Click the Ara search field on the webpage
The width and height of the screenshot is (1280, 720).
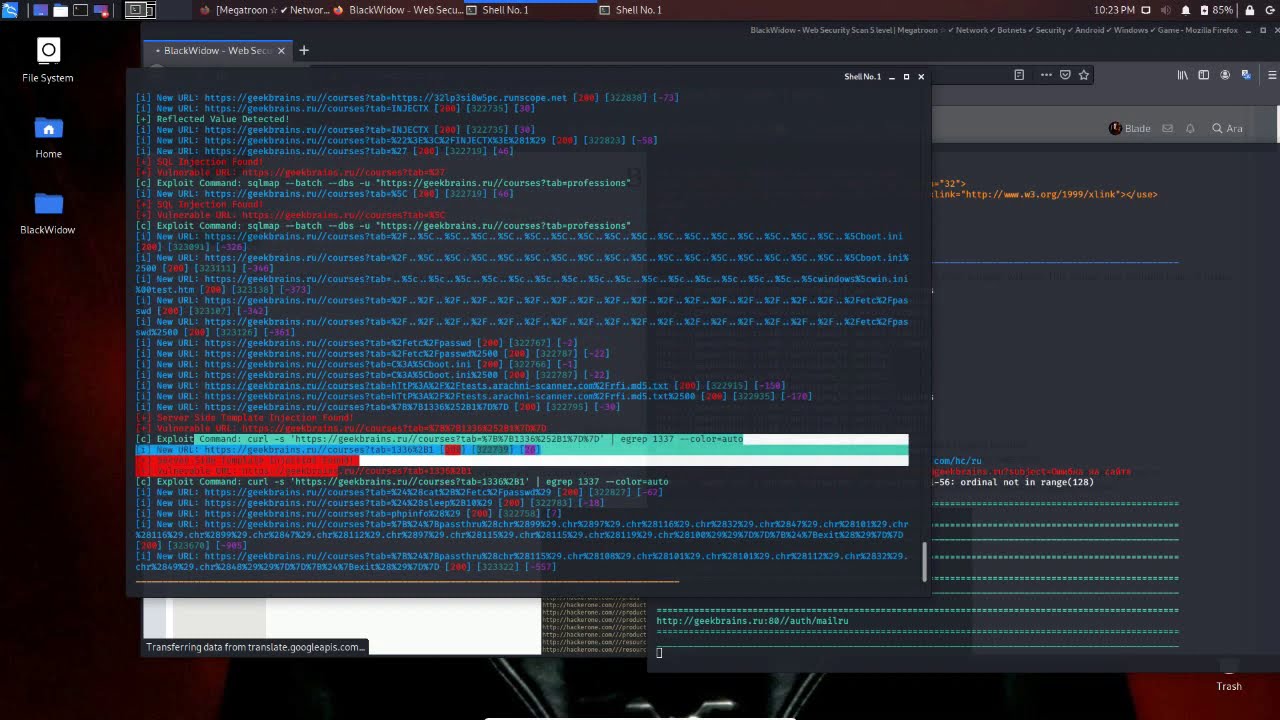[1230, 128]
